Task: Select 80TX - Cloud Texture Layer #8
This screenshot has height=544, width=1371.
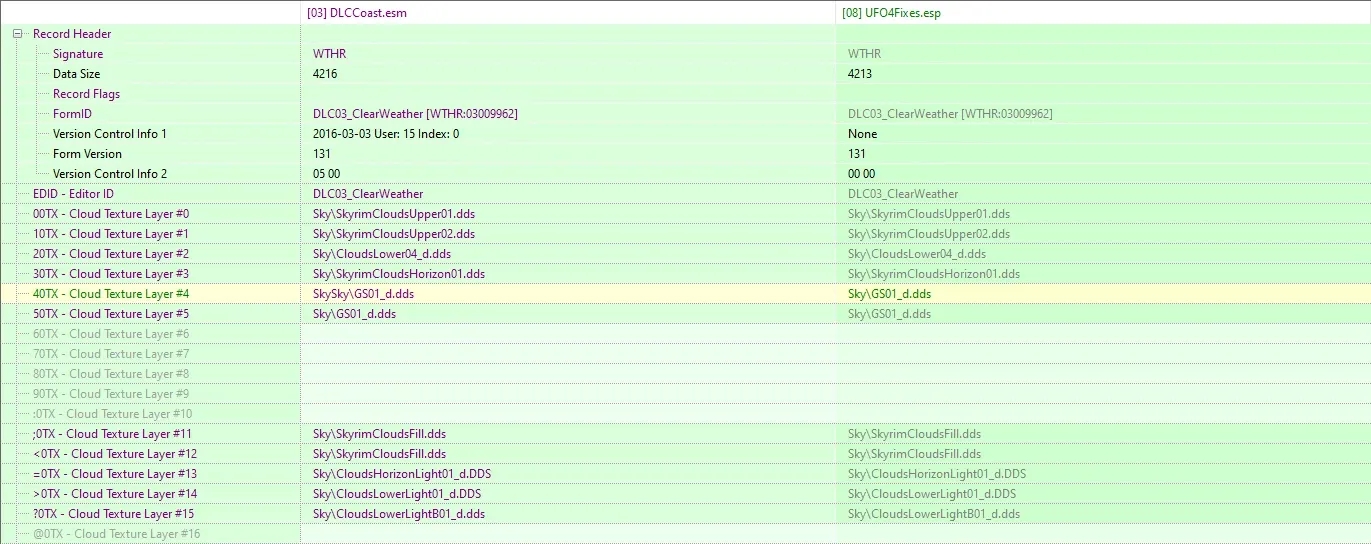Action: coord(111,374)
